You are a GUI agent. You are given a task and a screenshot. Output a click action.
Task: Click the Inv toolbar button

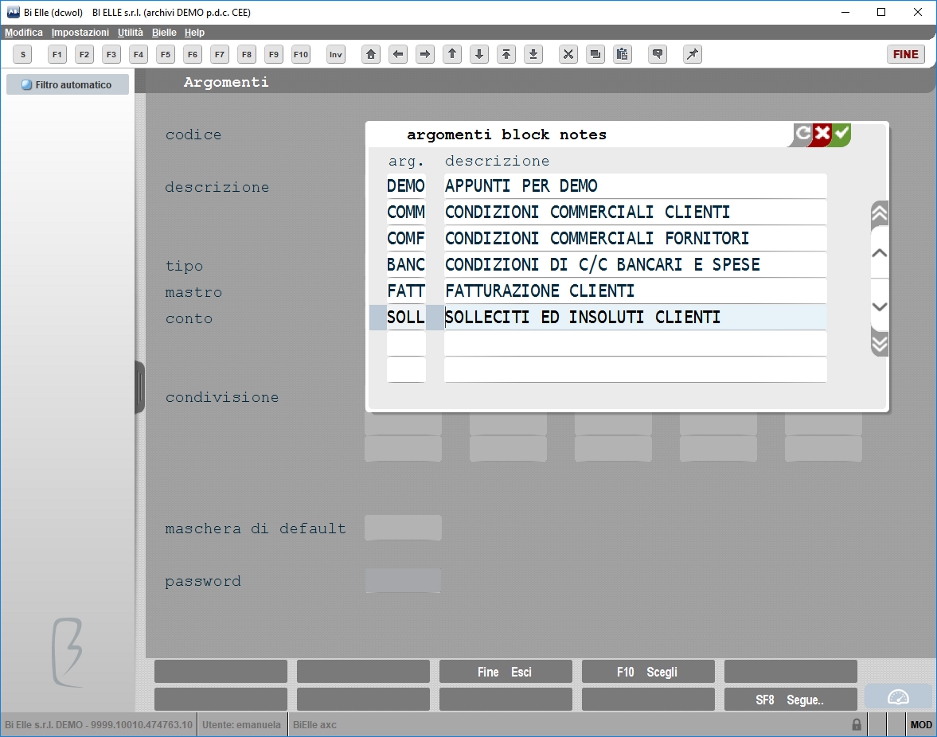click(x=336, y=54)
